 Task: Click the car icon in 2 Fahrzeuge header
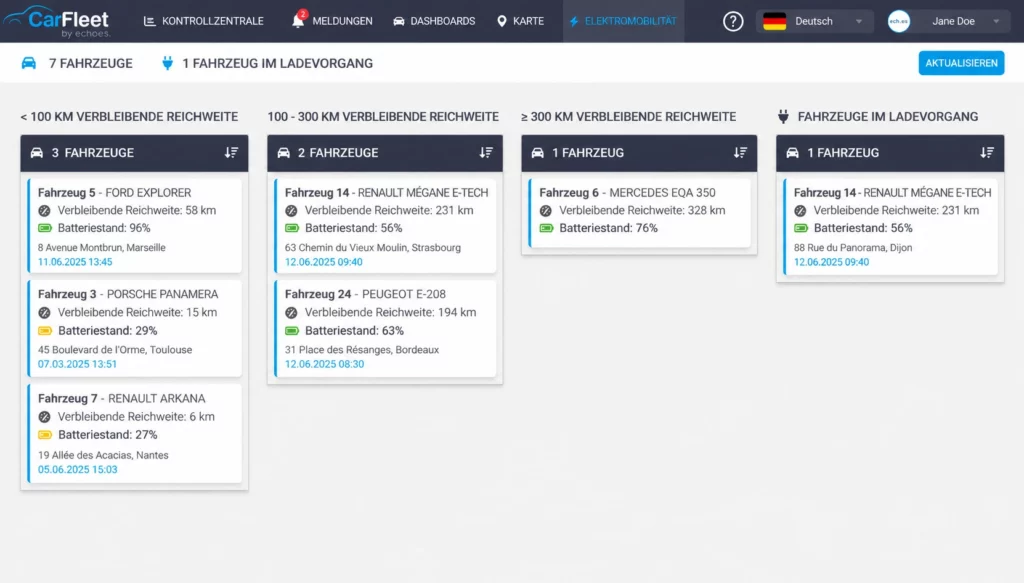click(x=283, y=153)
